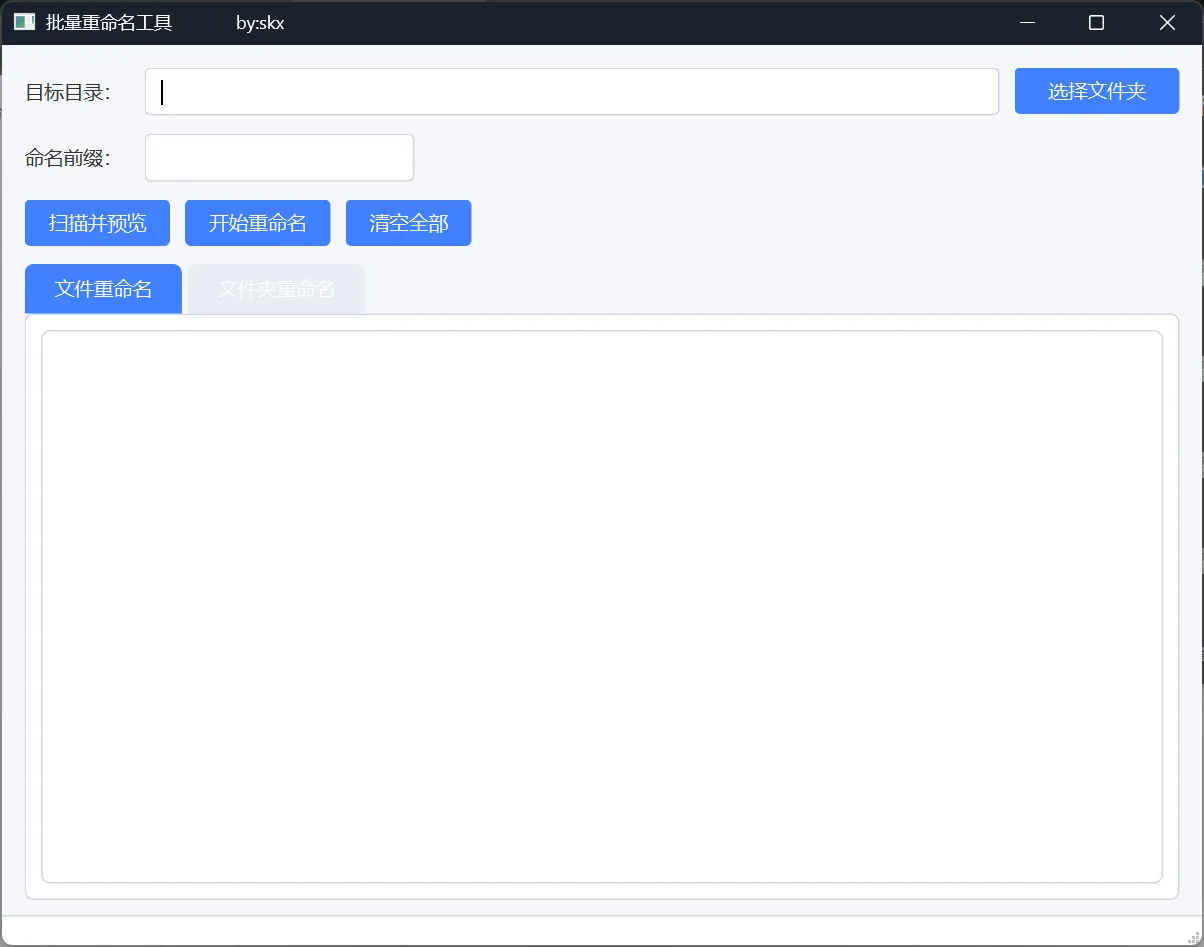The height and width of the screenshot is (947, 1204).
Task: Click the 命名前缀 label
Action: [67, 158]
